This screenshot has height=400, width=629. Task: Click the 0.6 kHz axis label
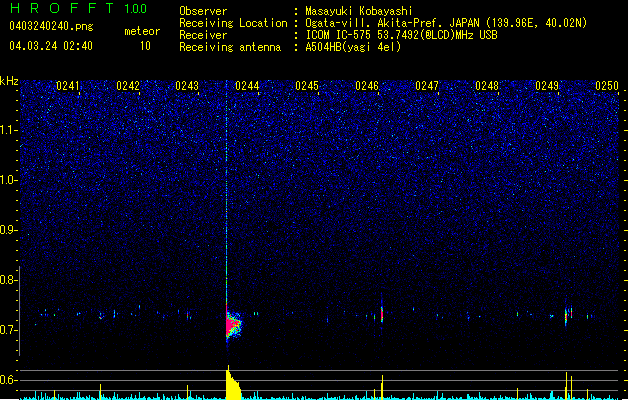(x=9, y=380)
